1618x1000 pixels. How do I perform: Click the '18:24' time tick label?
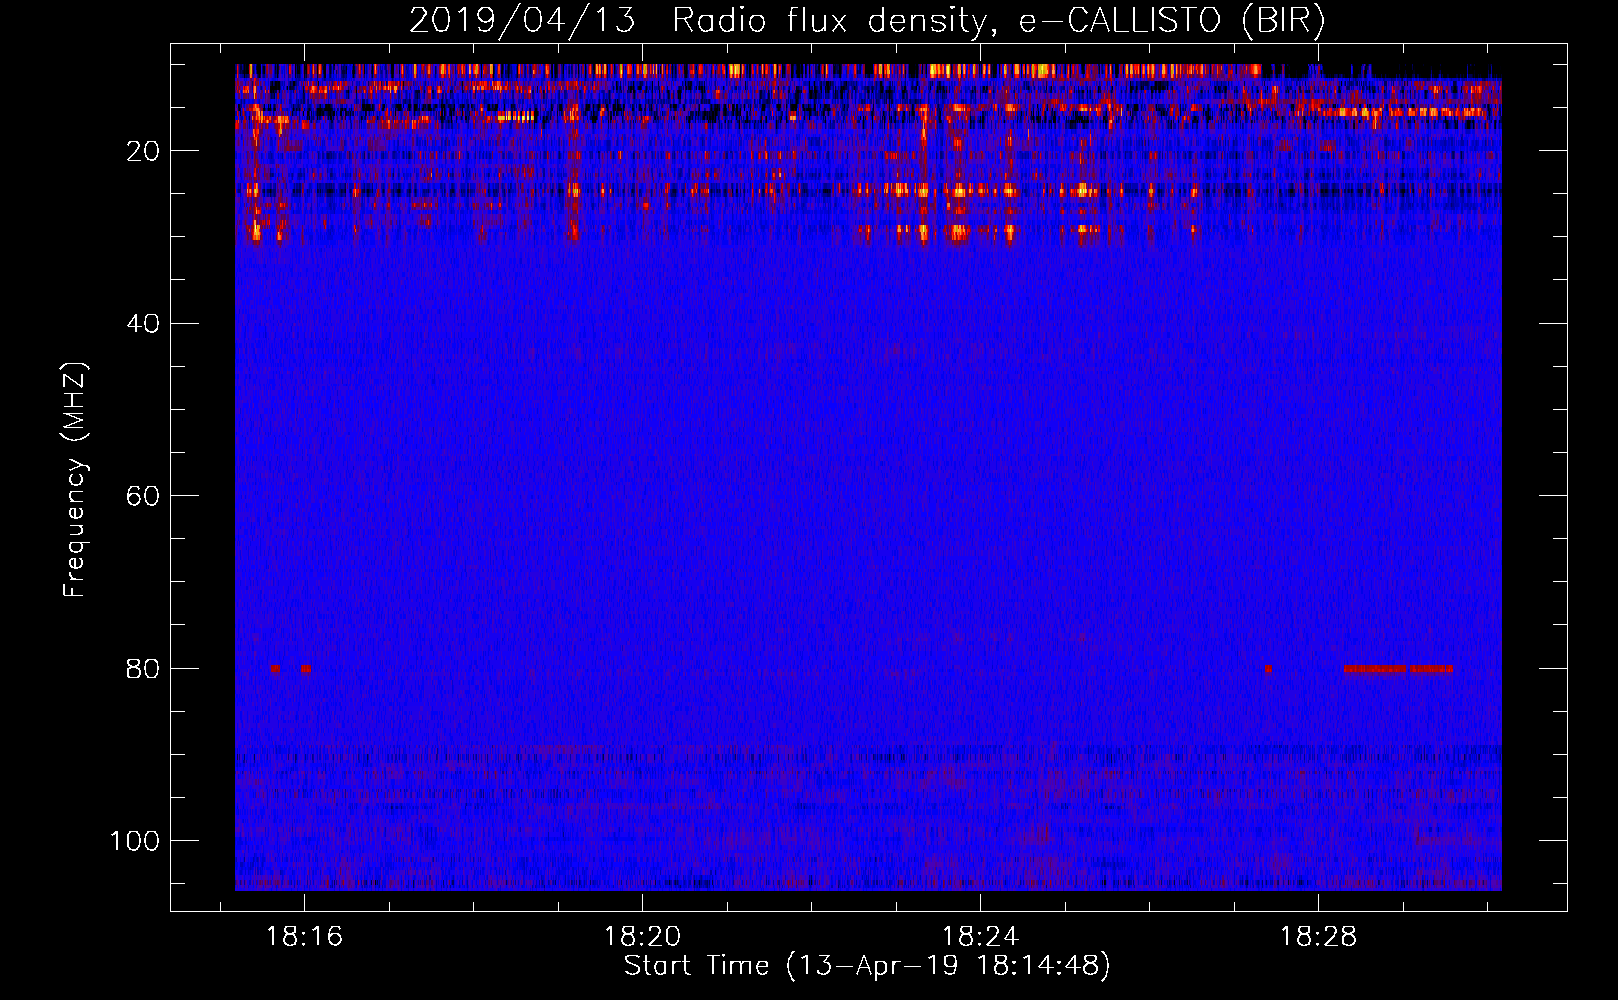pos(980,937)
